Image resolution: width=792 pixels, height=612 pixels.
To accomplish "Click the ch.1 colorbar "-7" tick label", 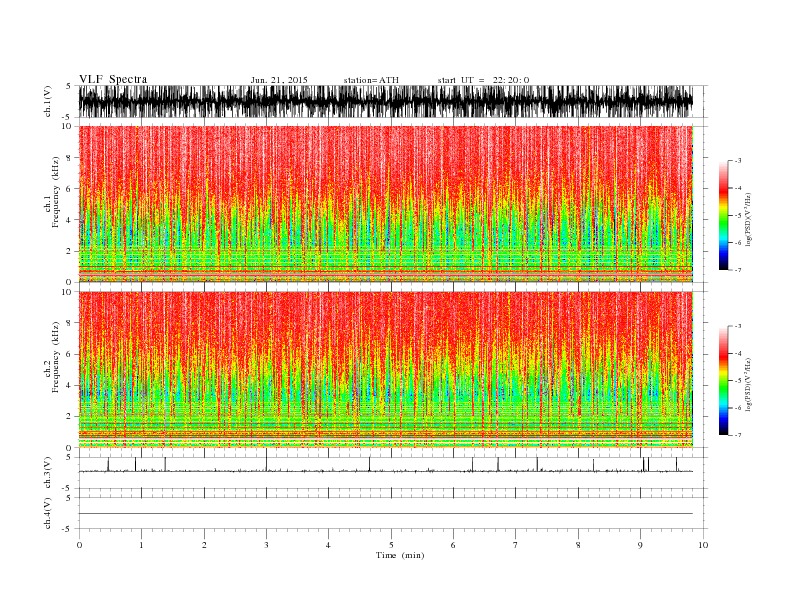I will pyautogui.click(x=737, y=270).
